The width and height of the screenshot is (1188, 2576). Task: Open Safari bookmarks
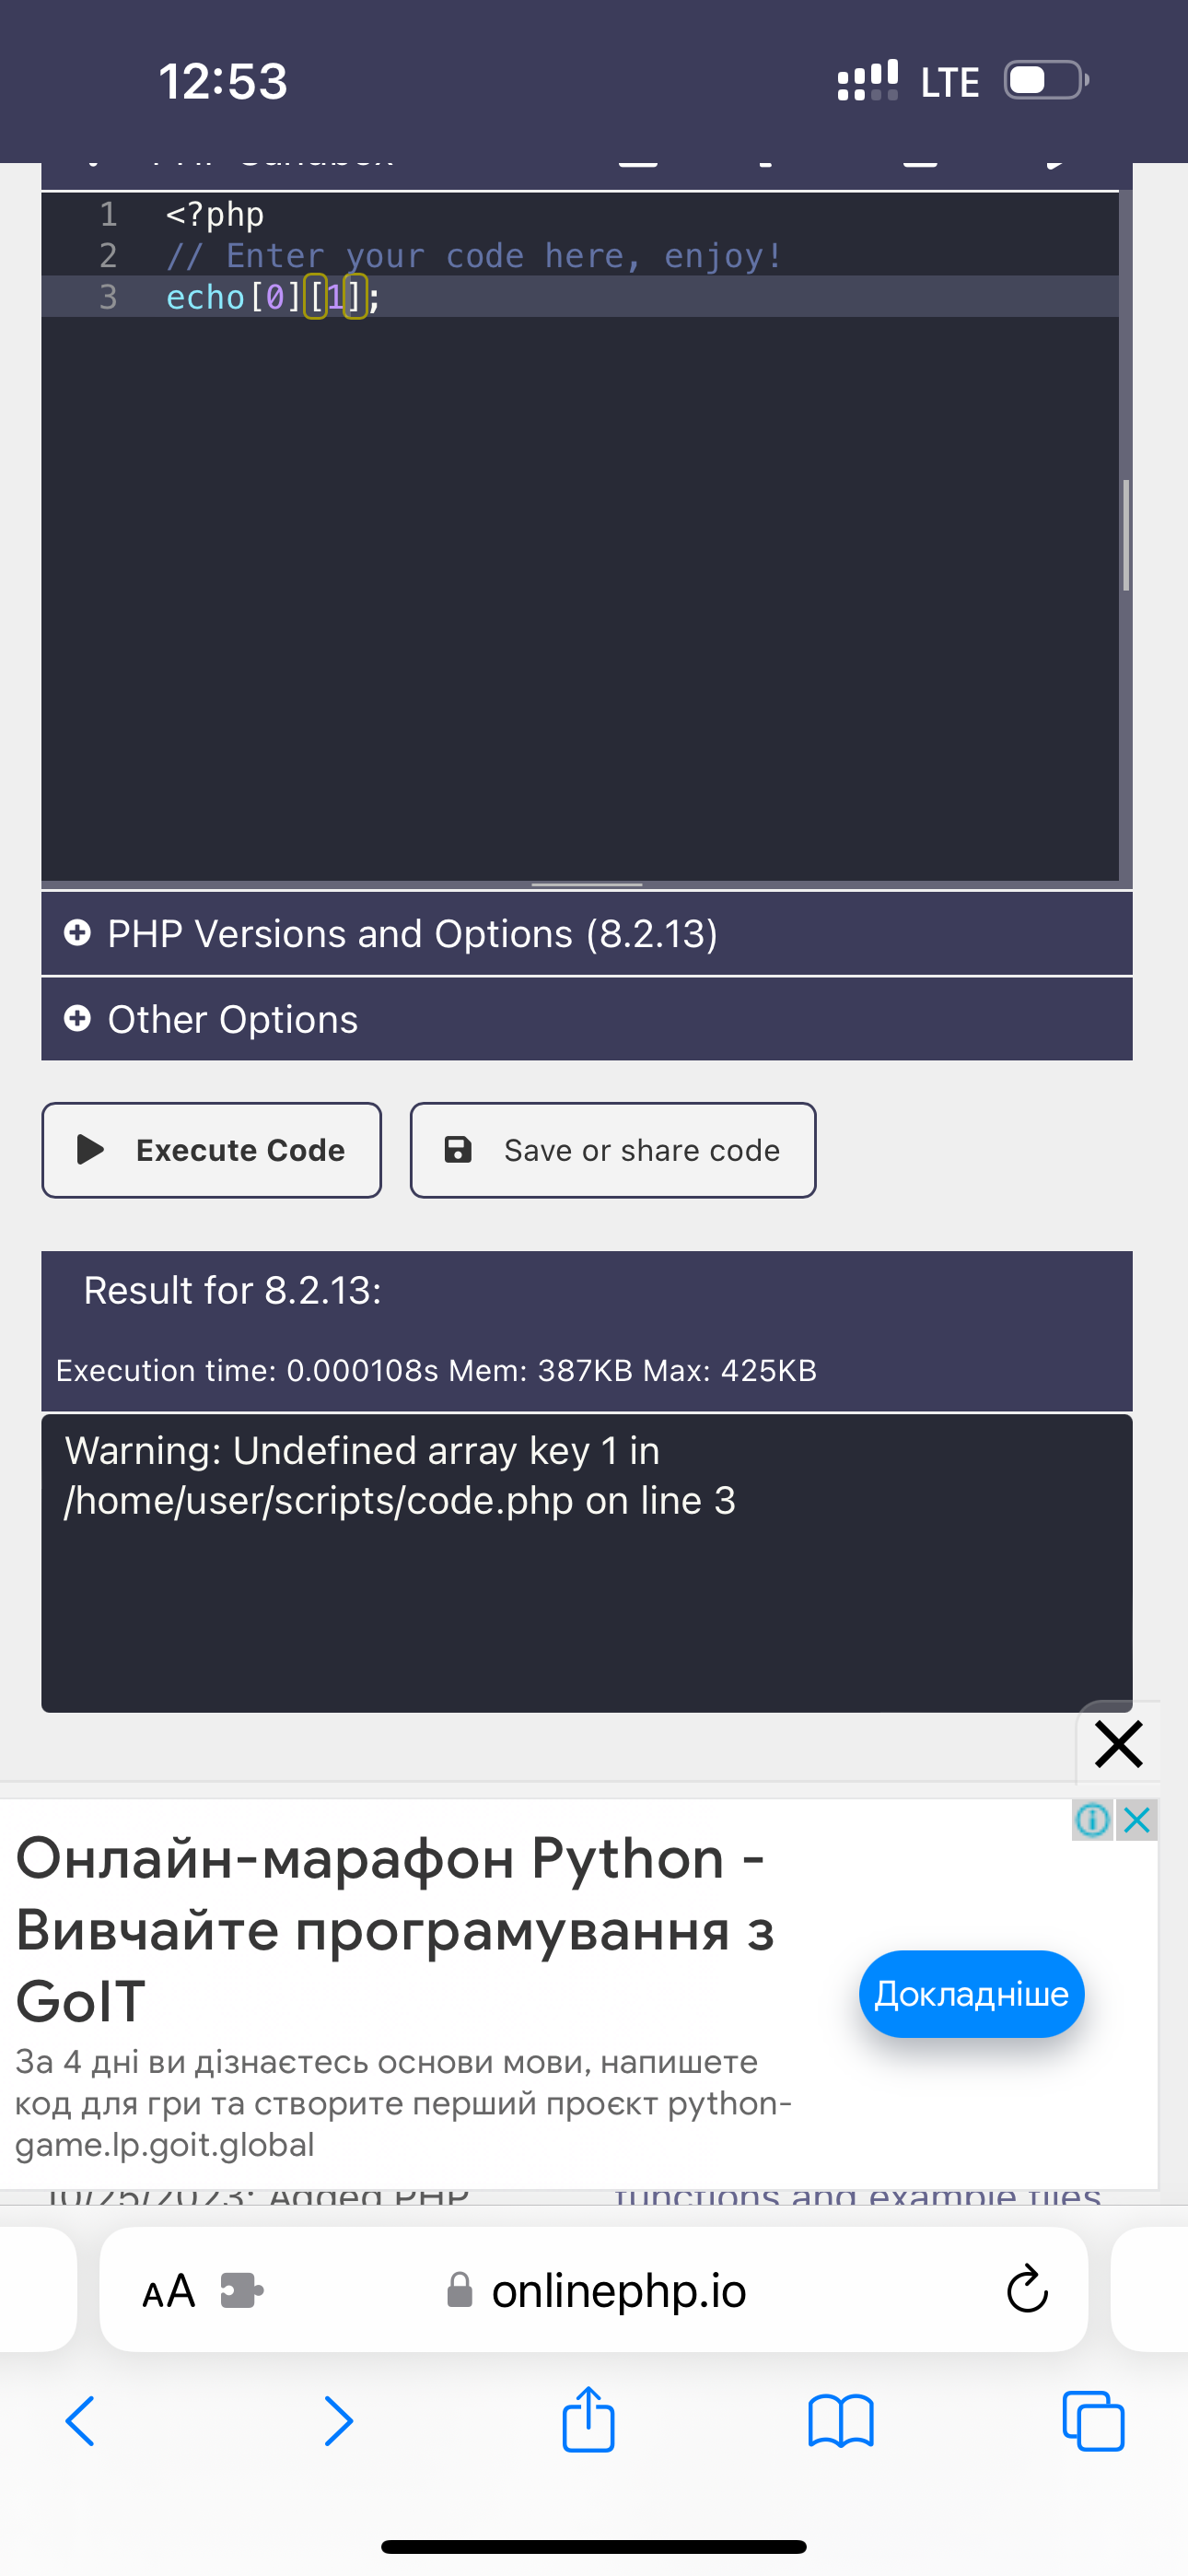[x=840, y=2421]
